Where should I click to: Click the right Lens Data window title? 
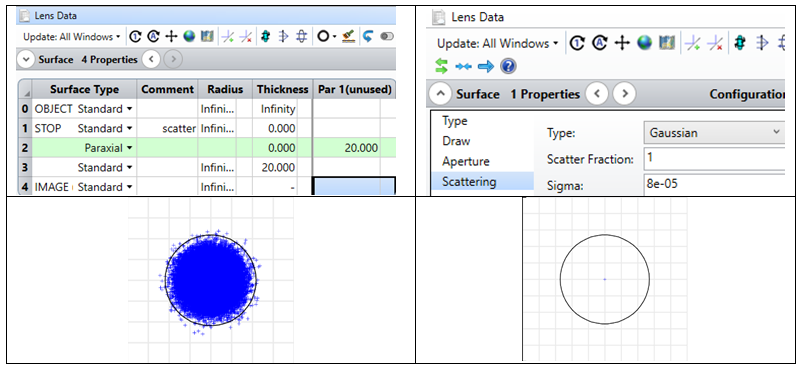tap(478, 17)
